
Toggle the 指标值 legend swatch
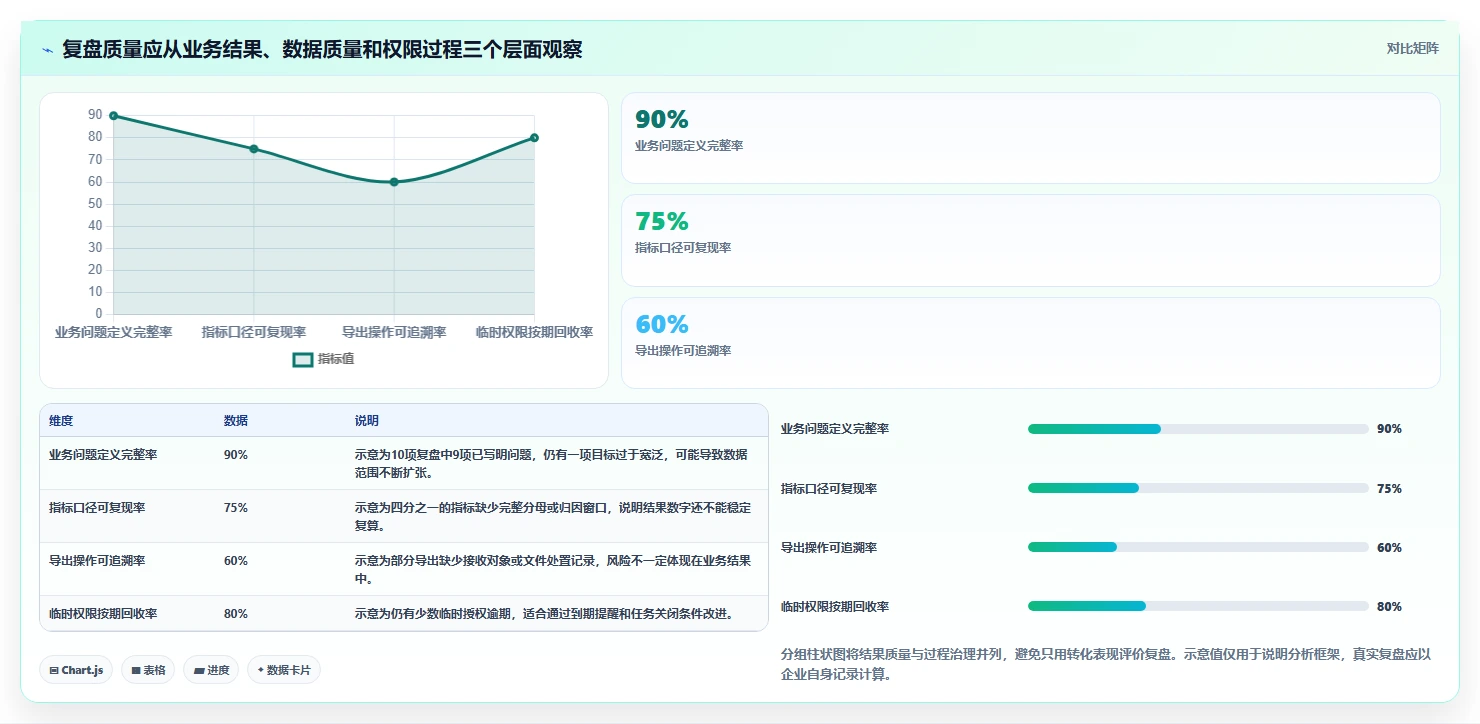303,359
